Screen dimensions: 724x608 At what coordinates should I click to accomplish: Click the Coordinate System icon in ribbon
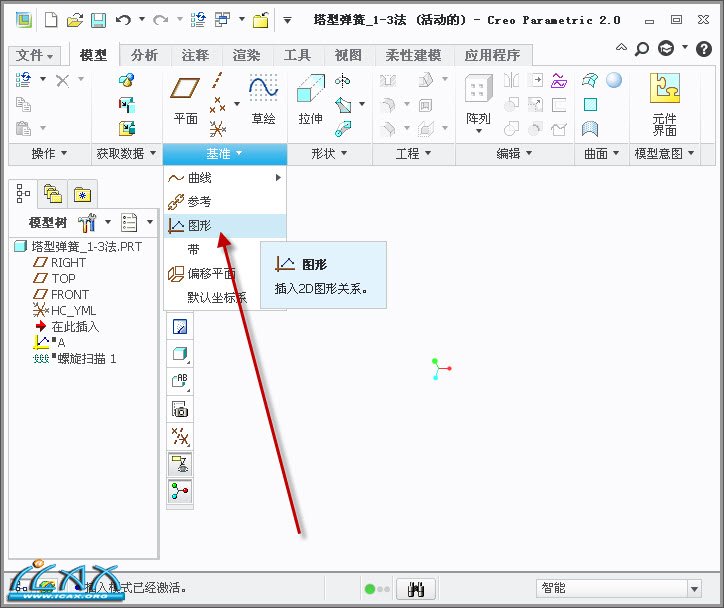tap(217, 129)
